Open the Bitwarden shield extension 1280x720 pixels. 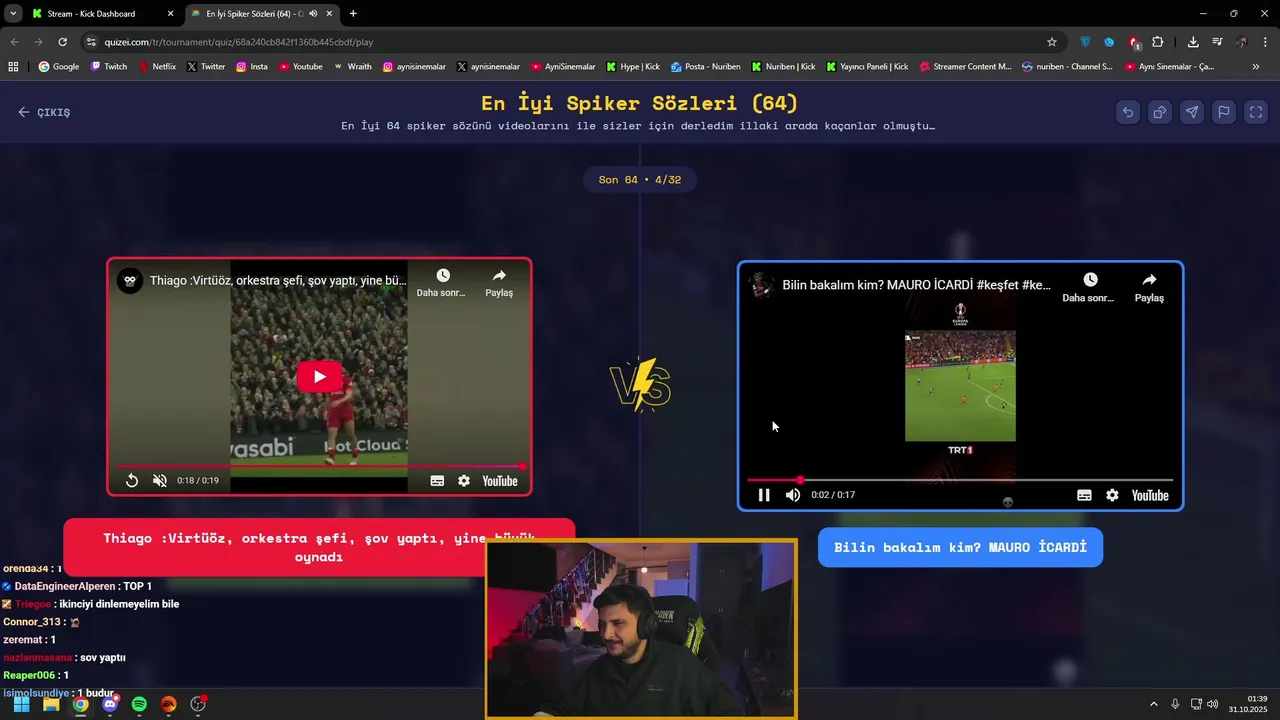(1085, 42)
